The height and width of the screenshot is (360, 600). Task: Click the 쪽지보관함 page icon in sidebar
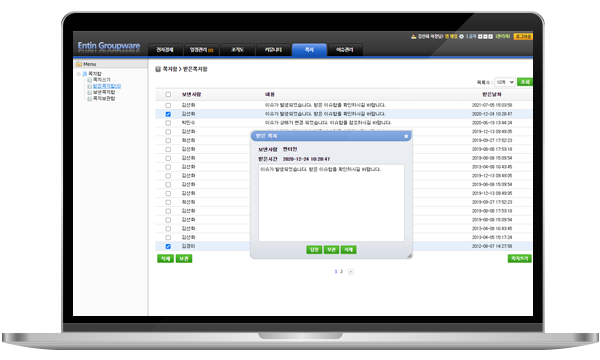90,99
